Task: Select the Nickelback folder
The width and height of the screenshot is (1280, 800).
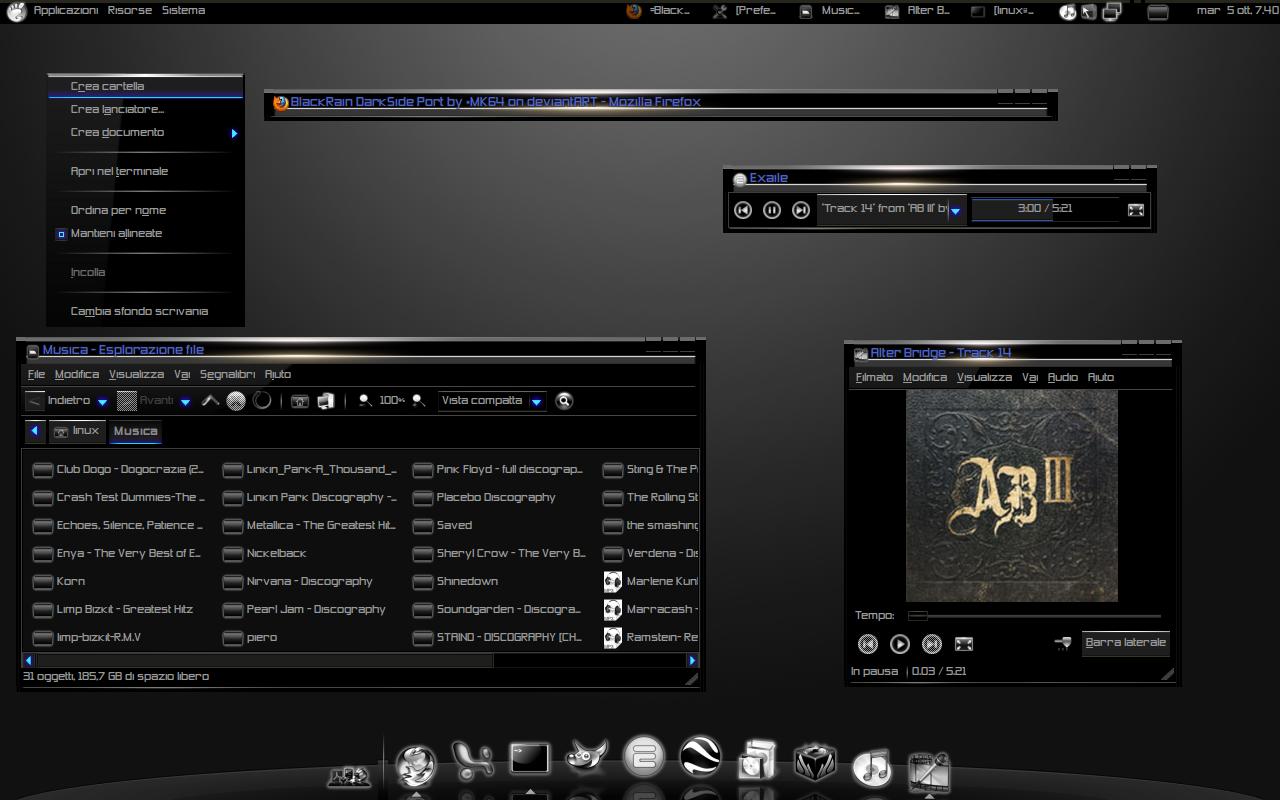Action: point(265,553)
